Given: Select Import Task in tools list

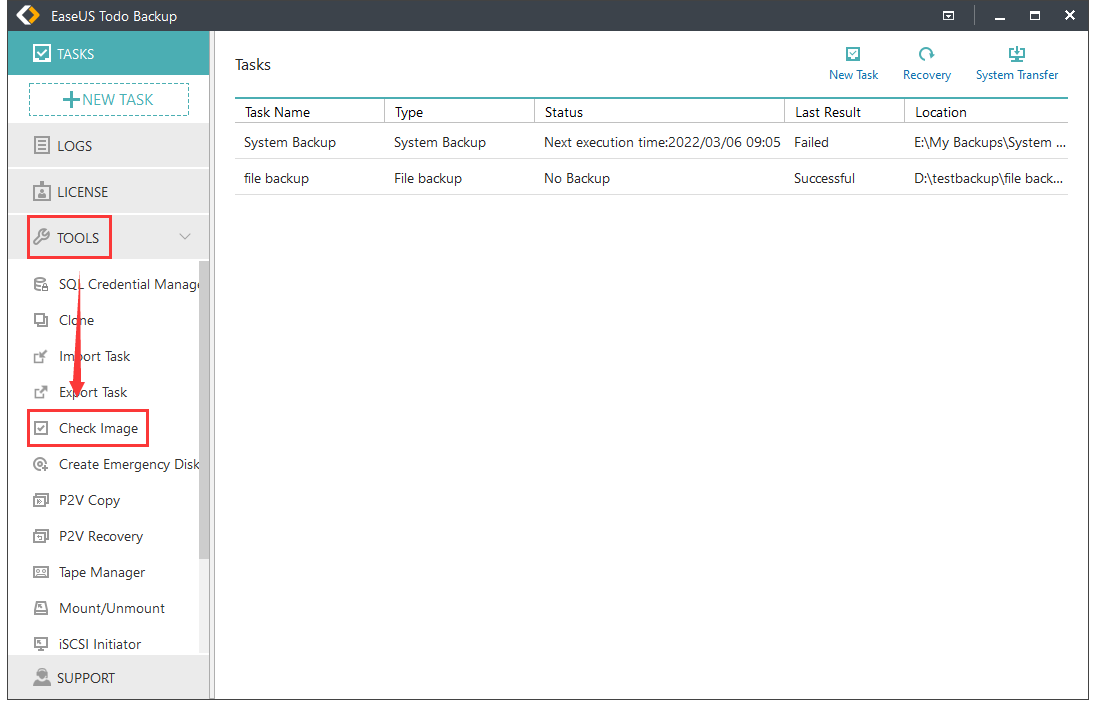Looking at the screenshot, I should tap(94, 357).
